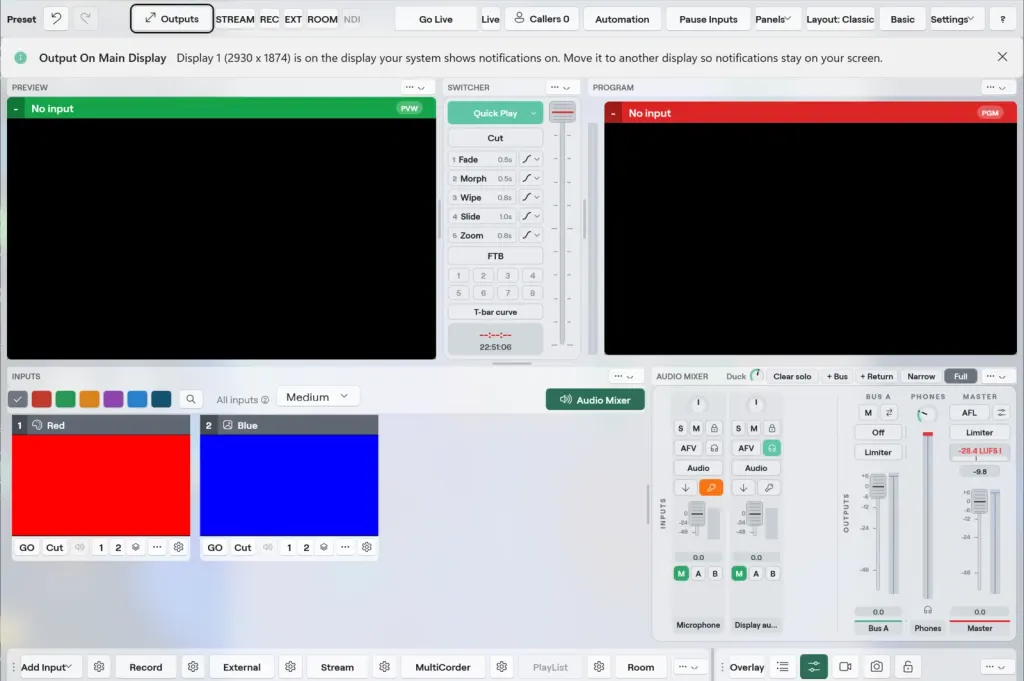Viewport: 1024px width, 681px height.
Task: Select the Outputs tab
Action: [172, 18]
